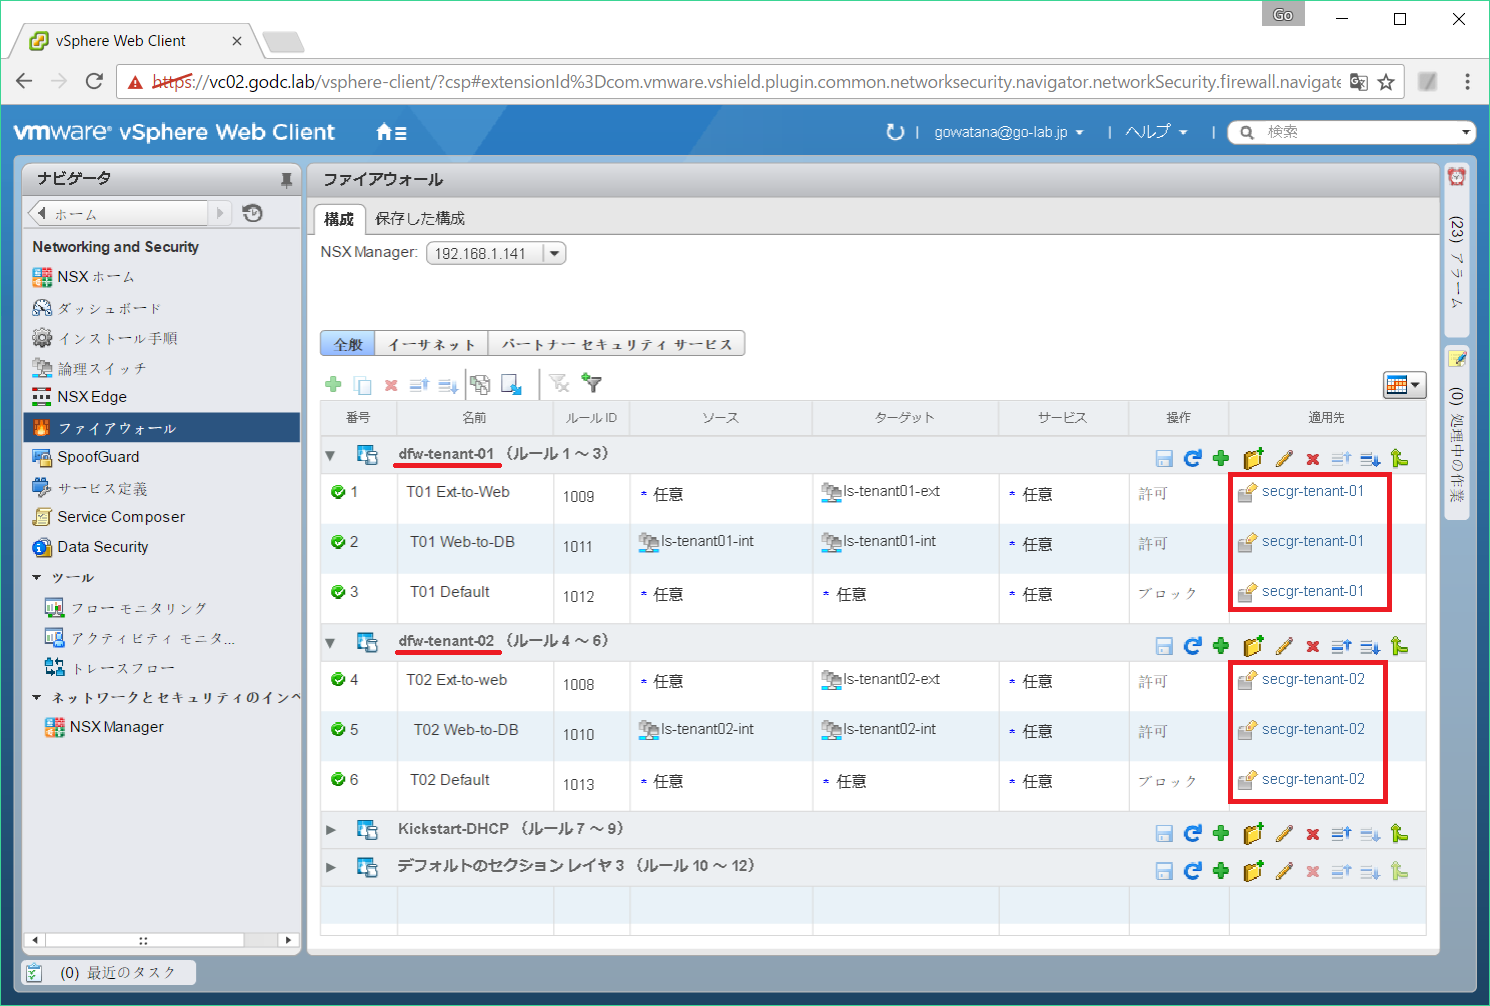Toggle enabled status of rule 1 T01 Ext-to-Web
The image size is (1490, 1006).
(x=338, y=492)
